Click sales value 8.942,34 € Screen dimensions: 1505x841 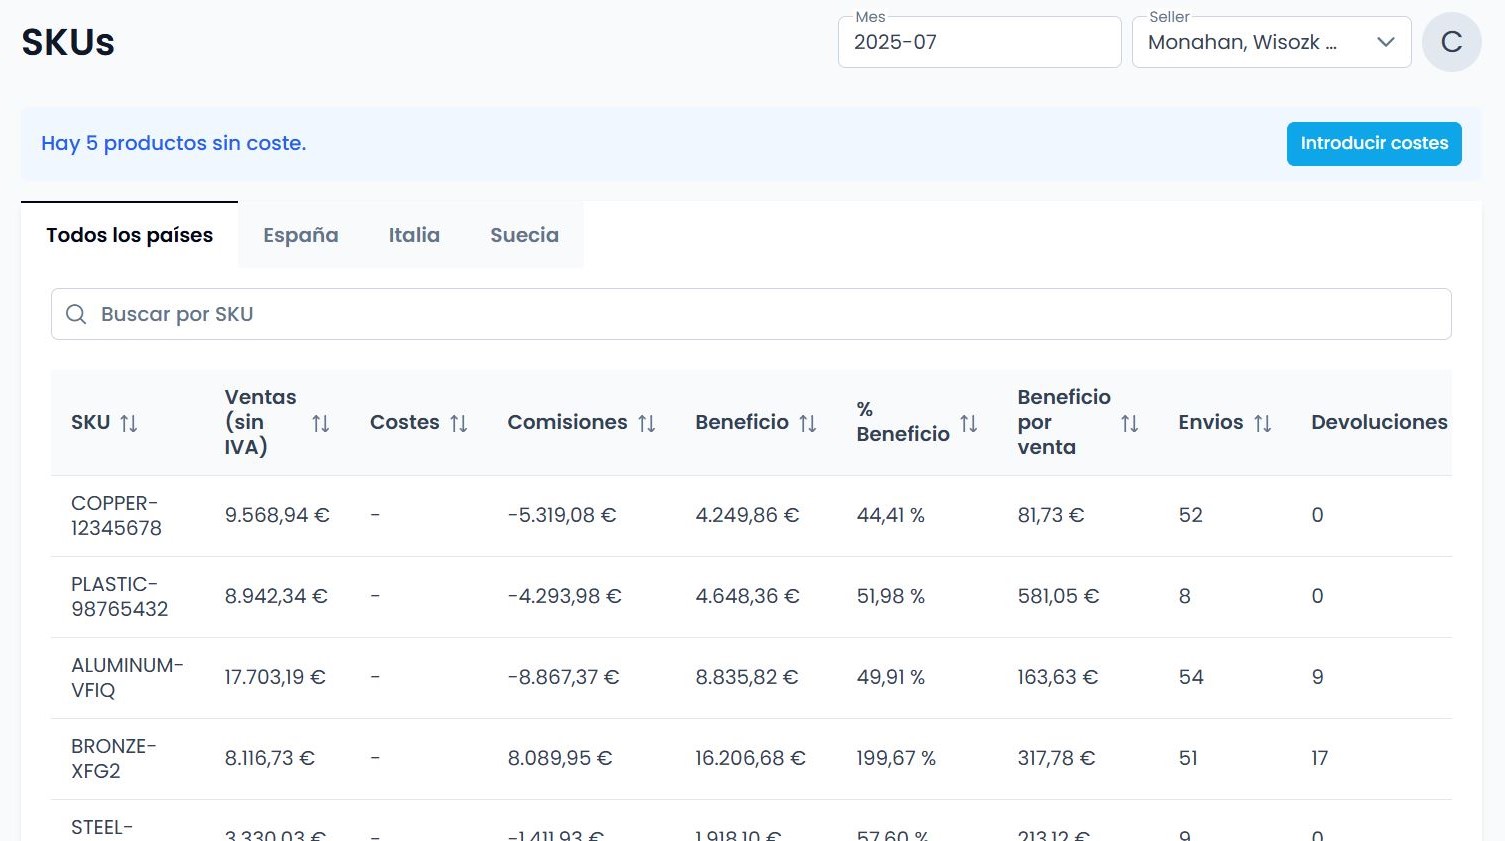click(x=276, y=596)
